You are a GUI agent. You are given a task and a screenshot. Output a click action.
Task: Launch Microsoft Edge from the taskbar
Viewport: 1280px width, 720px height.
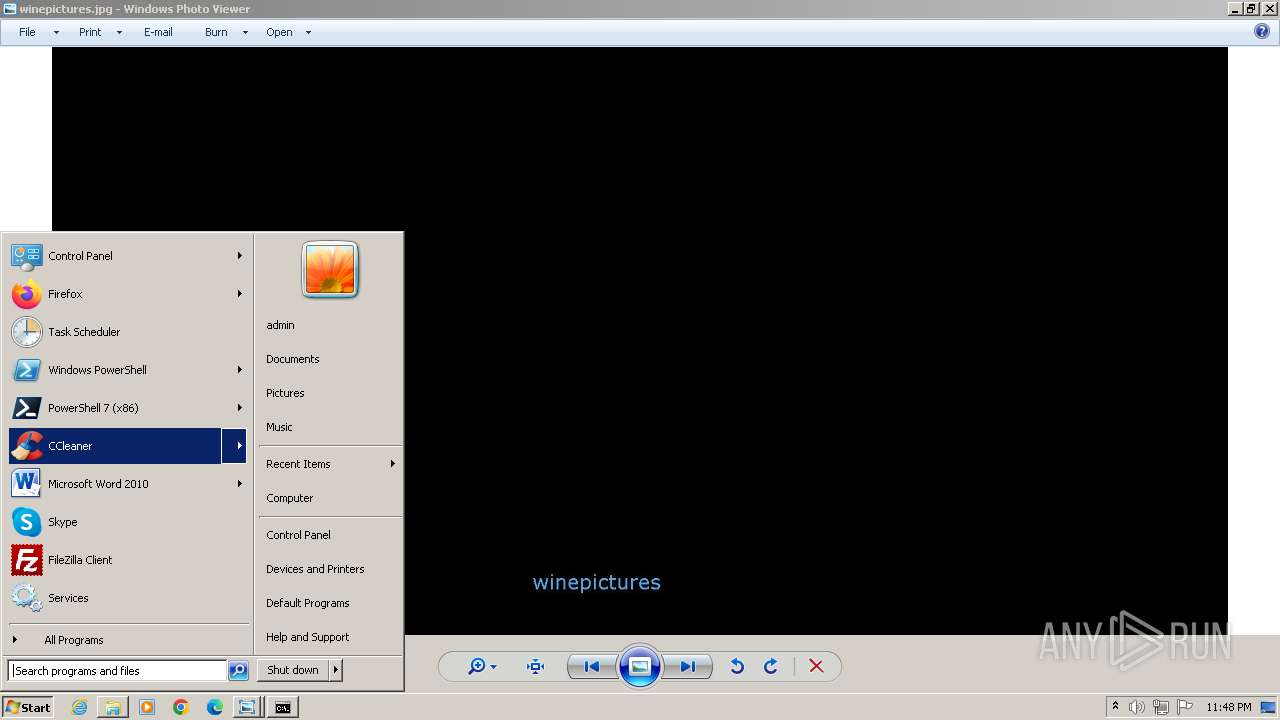tap(215, 707)
